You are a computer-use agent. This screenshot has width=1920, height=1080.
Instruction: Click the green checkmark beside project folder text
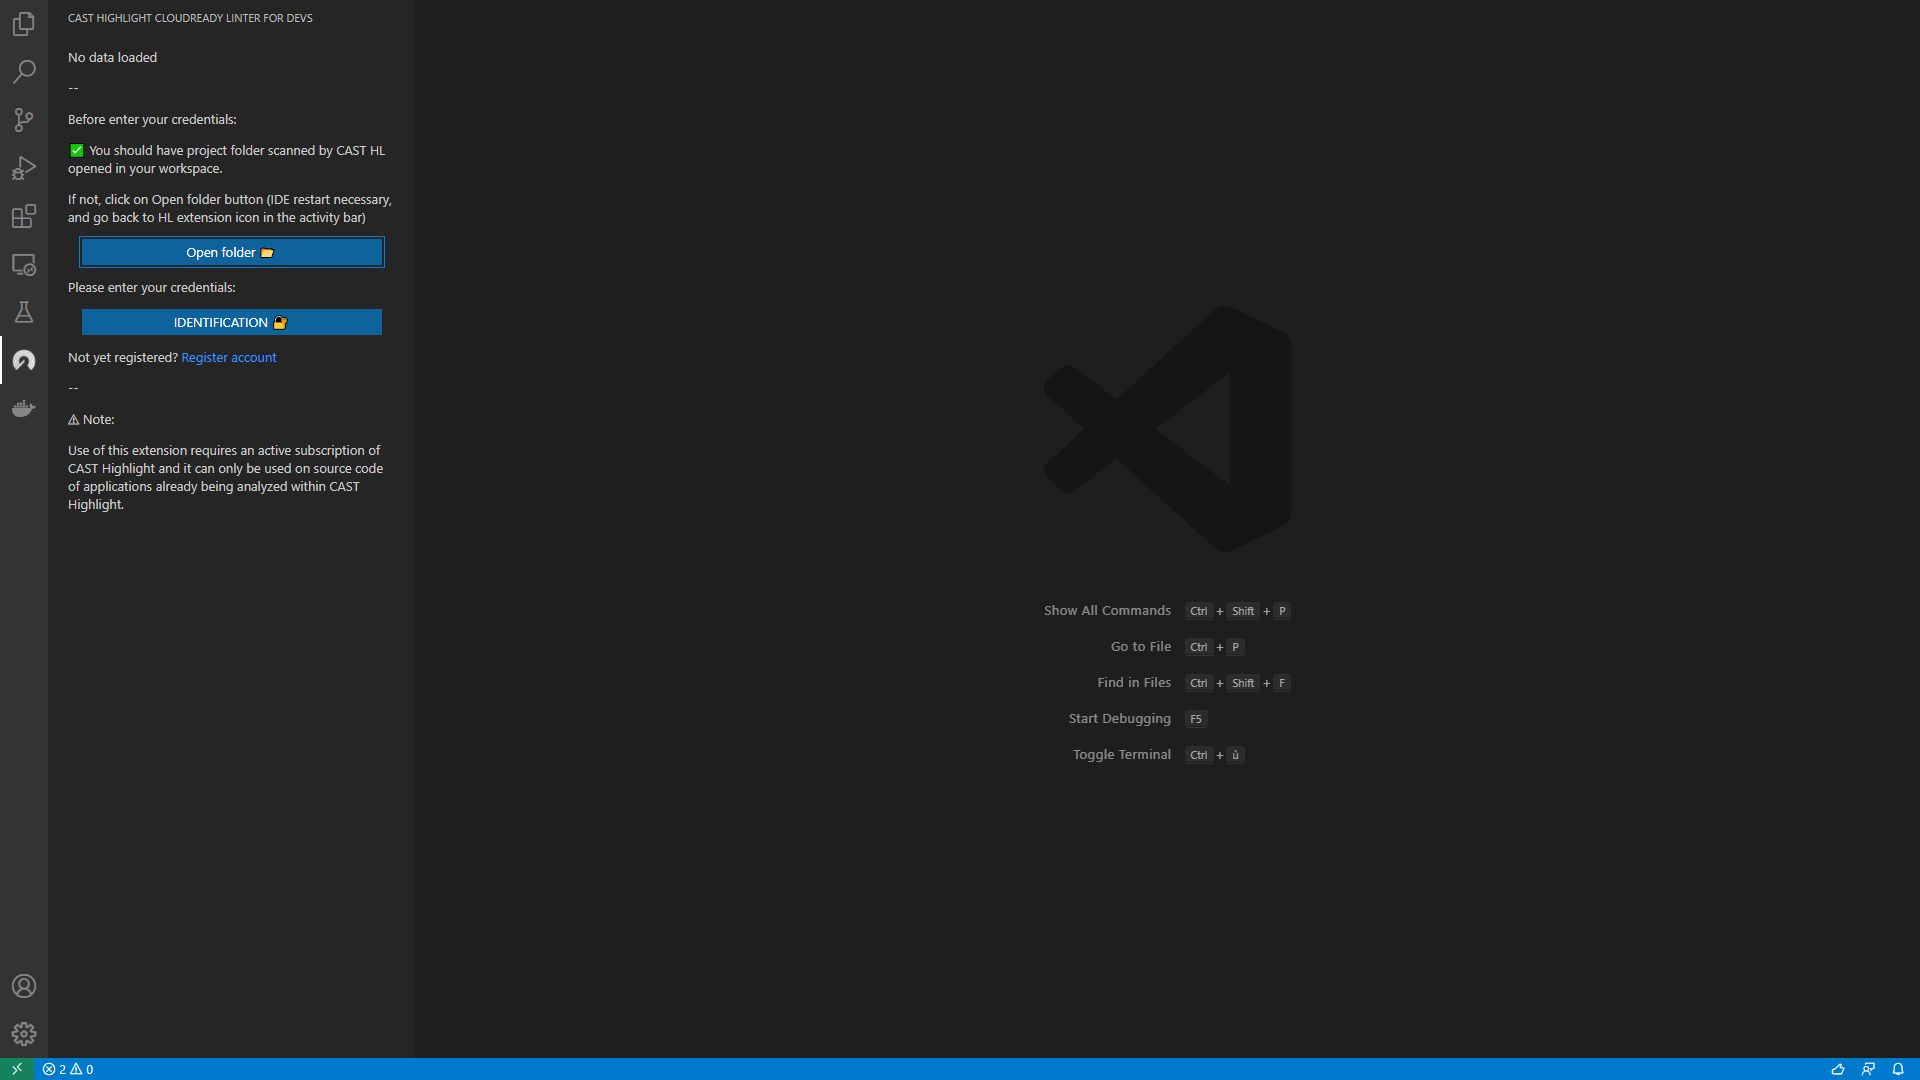(77, 151)
